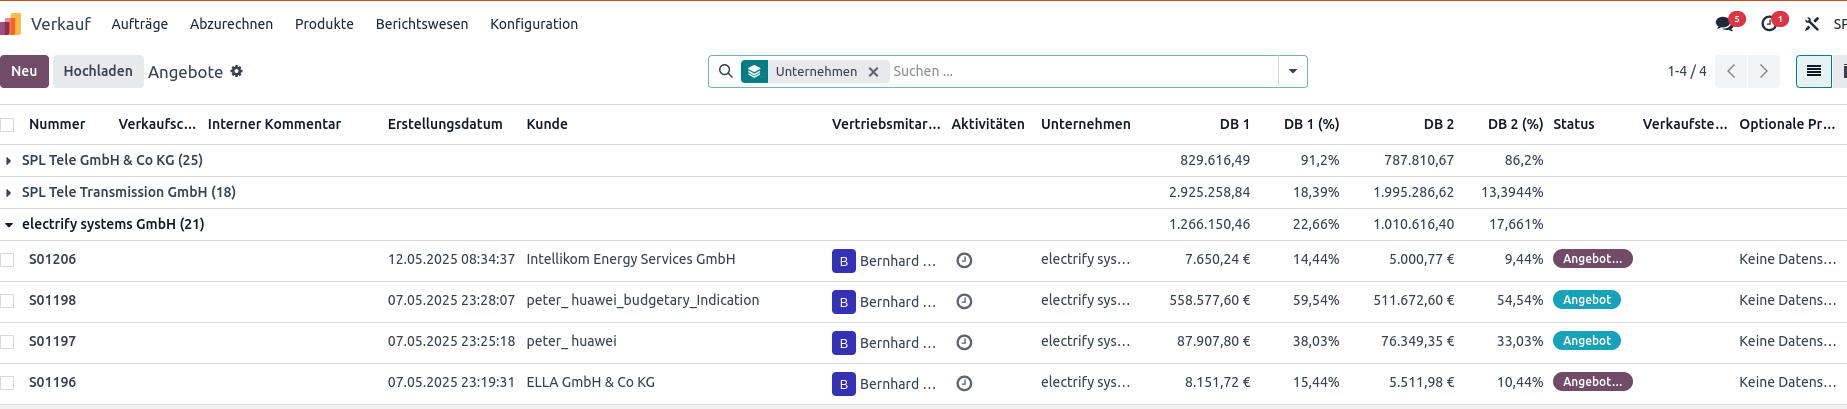
Task: Sort by the Aktivitäten column header
Action: point(988,124)
